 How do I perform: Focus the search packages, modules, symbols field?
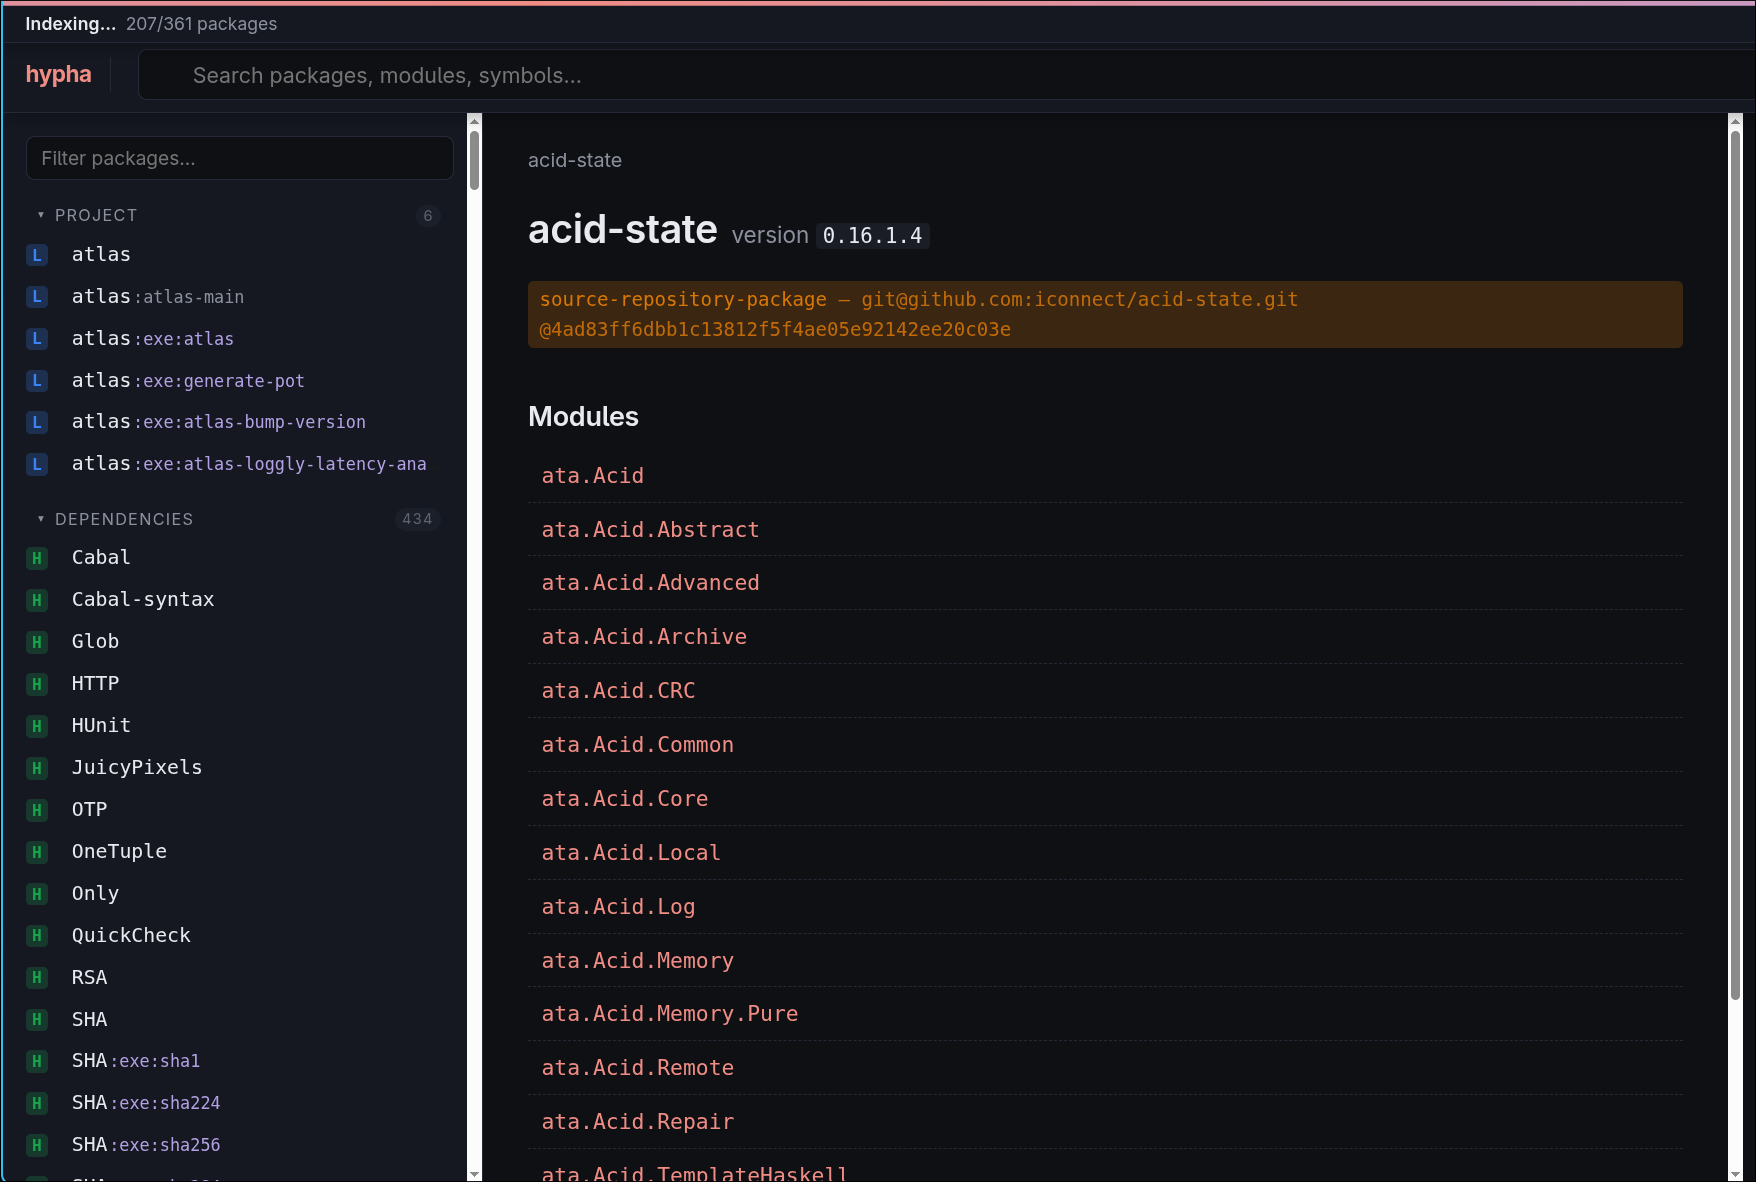click(x=946, y=76)
